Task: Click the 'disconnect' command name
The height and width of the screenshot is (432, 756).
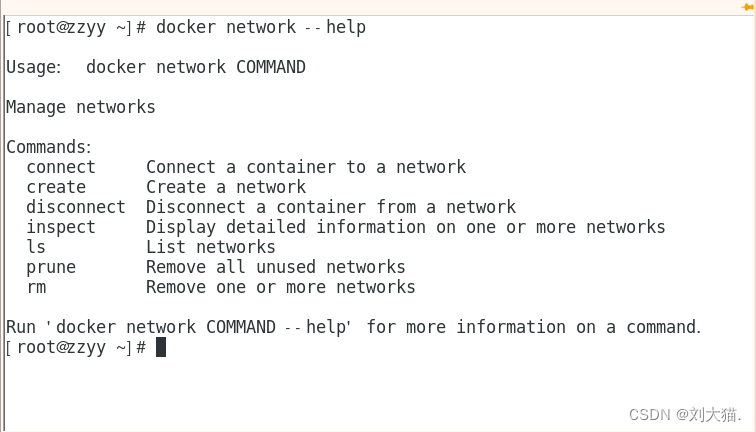Action: (76, 207)
